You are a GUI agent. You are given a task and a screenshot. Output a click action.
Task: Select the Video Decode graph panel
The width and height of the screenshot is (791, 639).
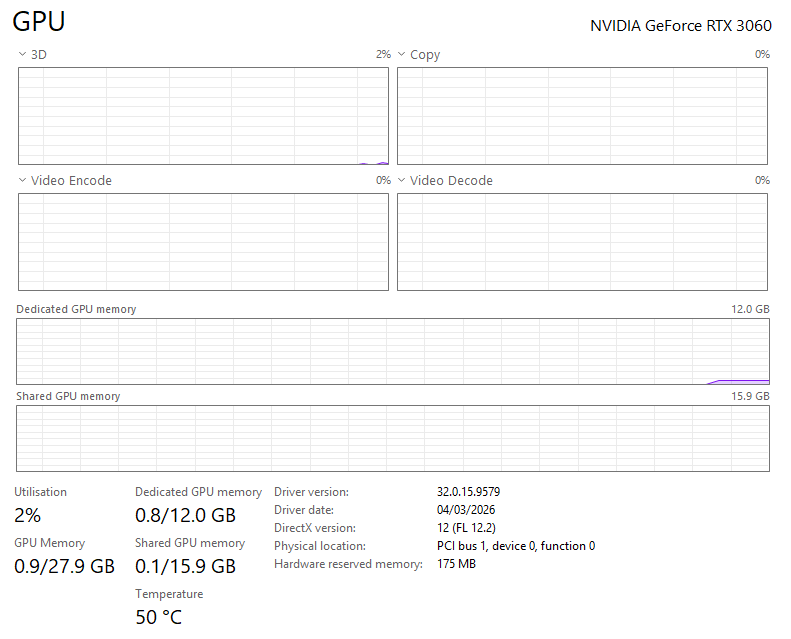582,242
